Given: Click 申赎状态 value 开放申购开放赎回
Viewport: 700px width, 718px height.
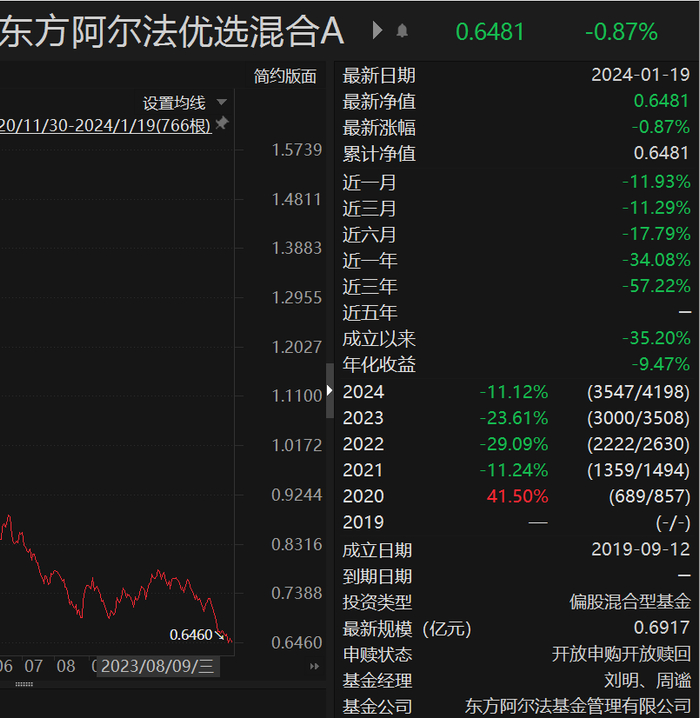Looking at the screenshot, I should tap(621, 654).
